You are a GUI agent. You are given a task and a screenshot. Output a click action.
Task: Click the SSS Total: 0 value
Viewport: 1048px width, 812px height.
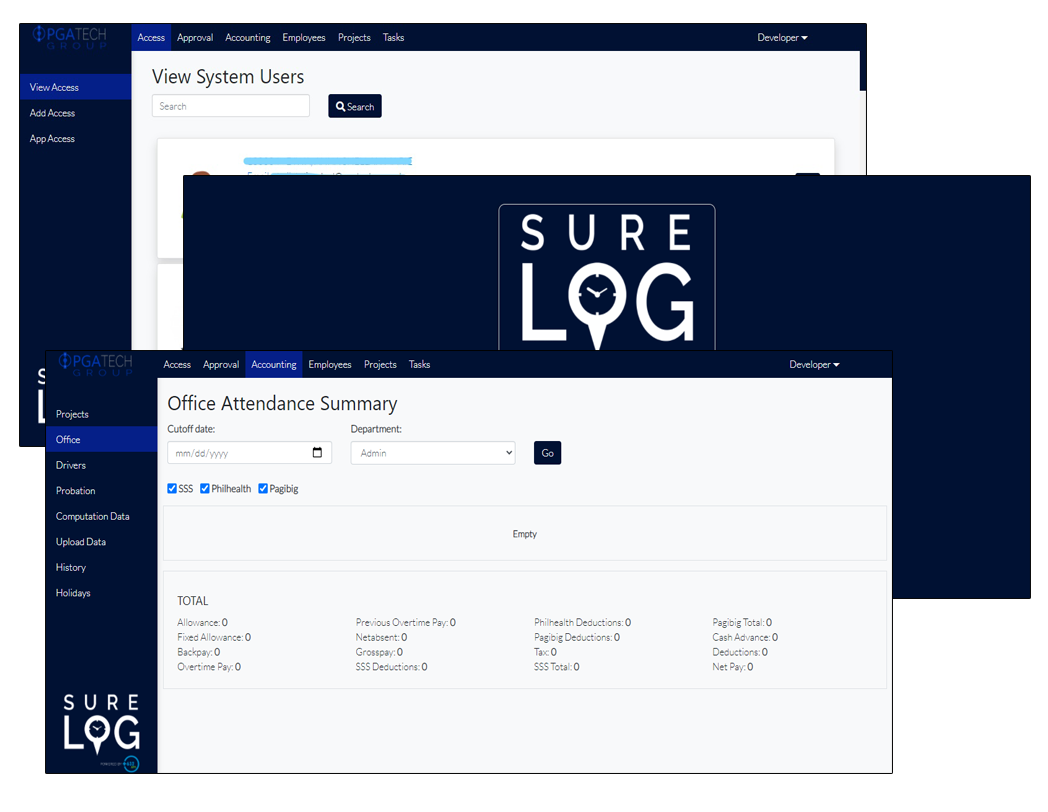click(557, 667)
